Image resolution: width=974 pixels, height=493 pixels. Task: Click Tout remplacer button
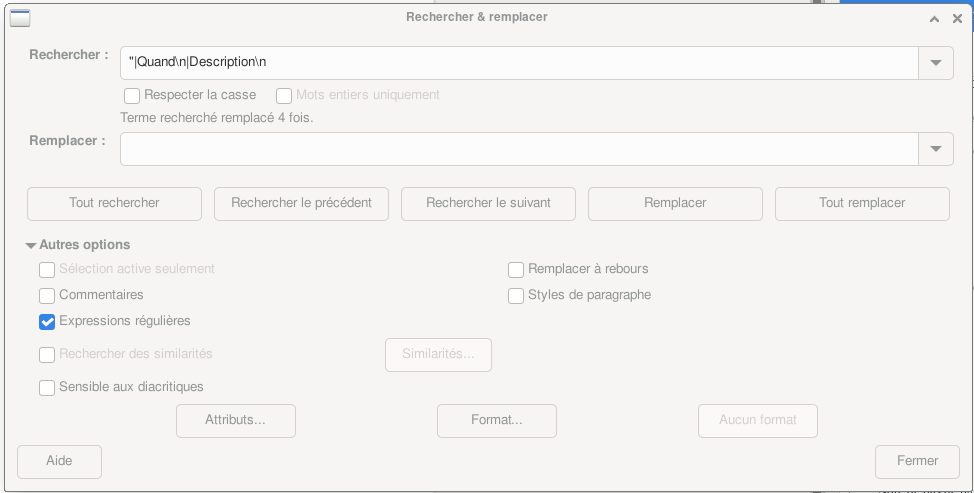tap(862, 204)
